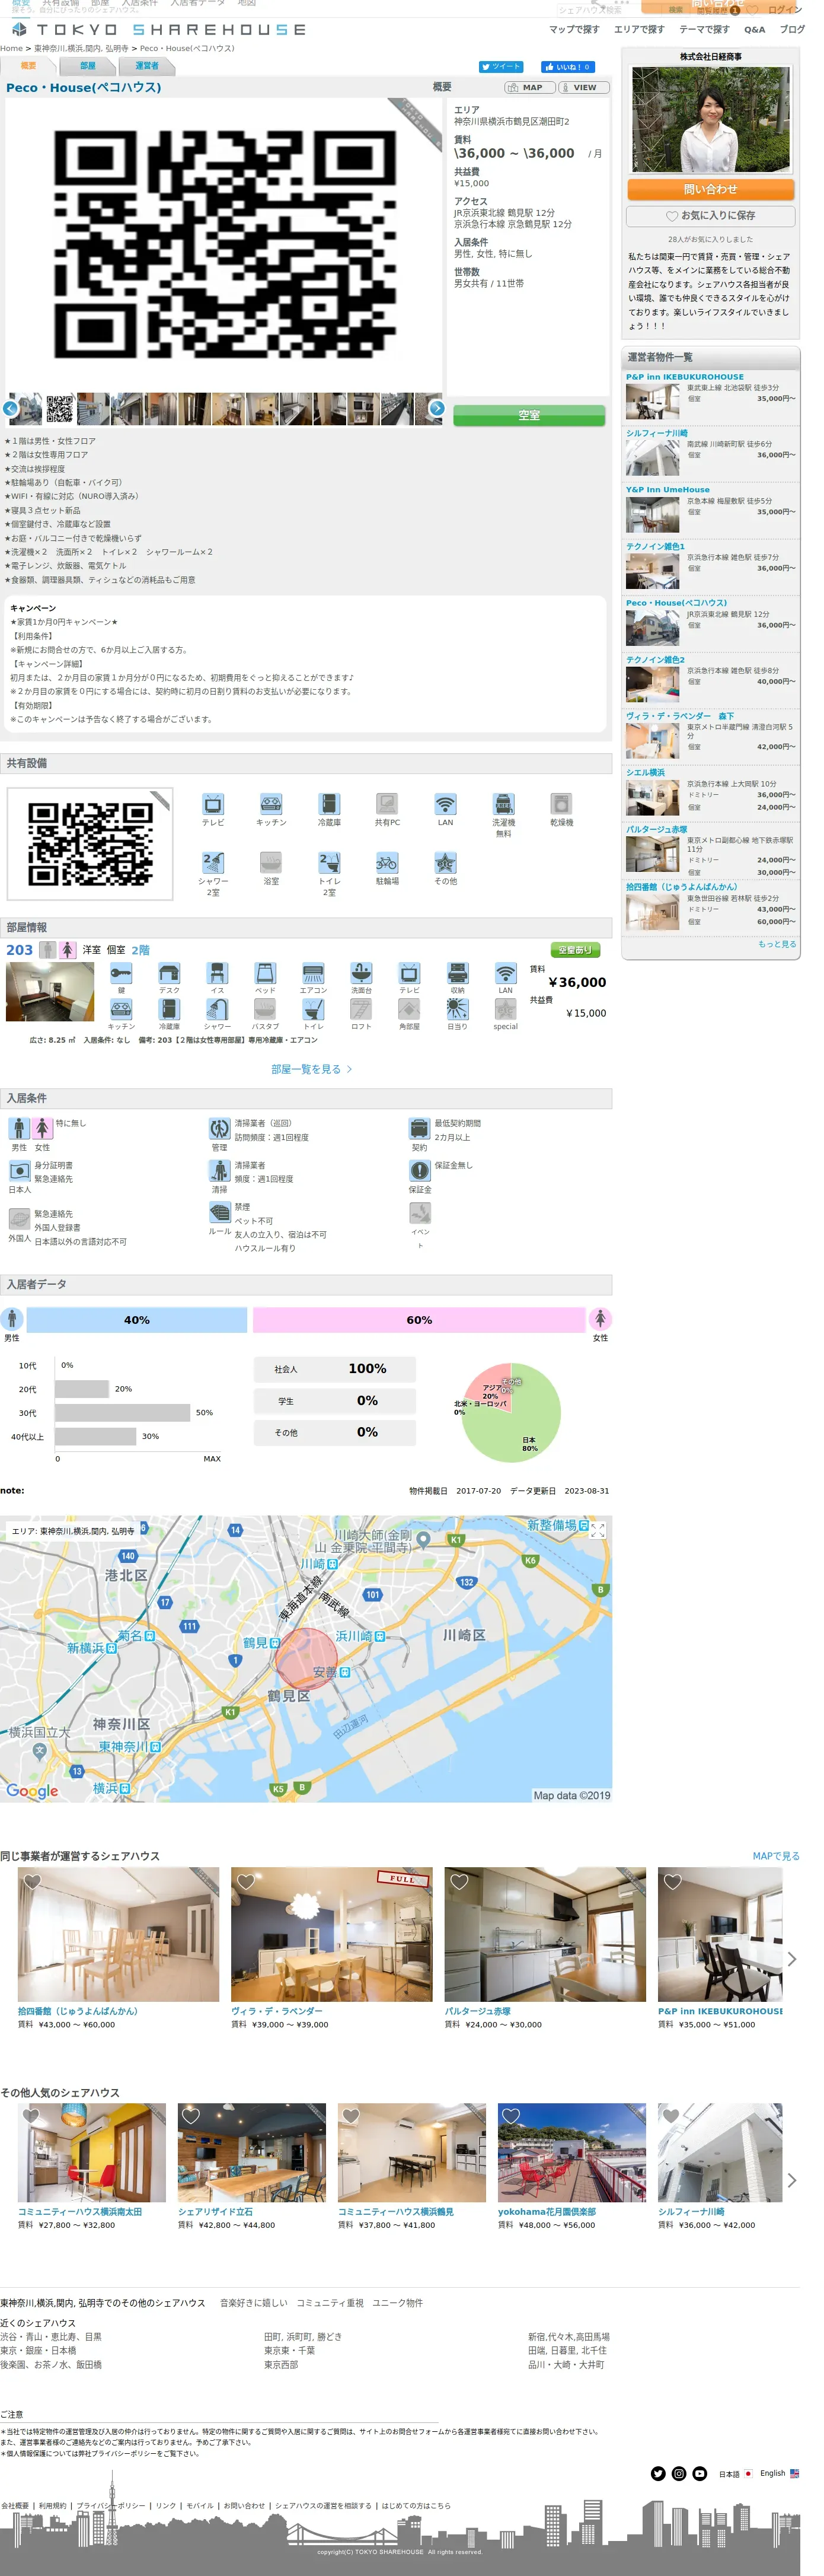Click the 30代 50% age bar
The width and height of the screenshot is (824, 2576).
tap(123, 1413)
